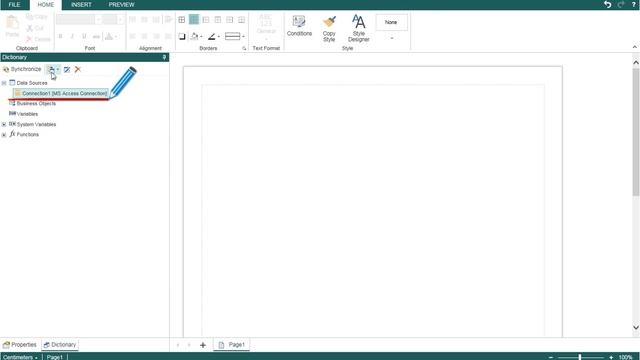Select Business Objects in the tree
This screenshot has height=360, width=640.
pos(36,104)
